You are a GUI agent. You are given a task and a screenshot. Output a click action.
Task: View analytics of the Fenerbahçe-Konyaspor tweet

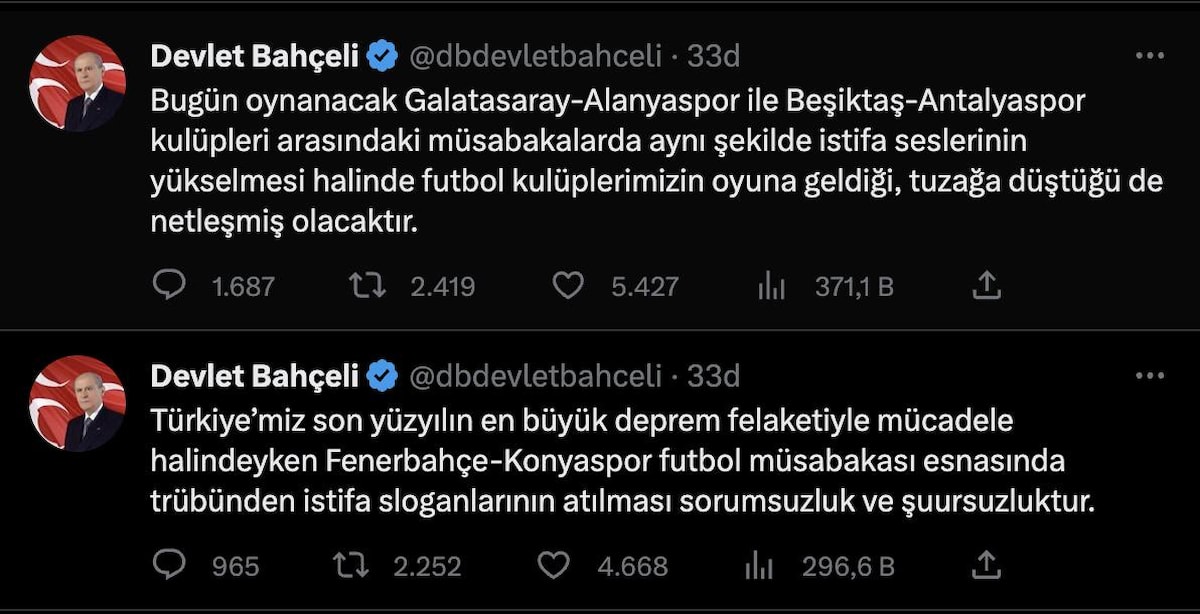pyautogui.click(x=759, y=567)
